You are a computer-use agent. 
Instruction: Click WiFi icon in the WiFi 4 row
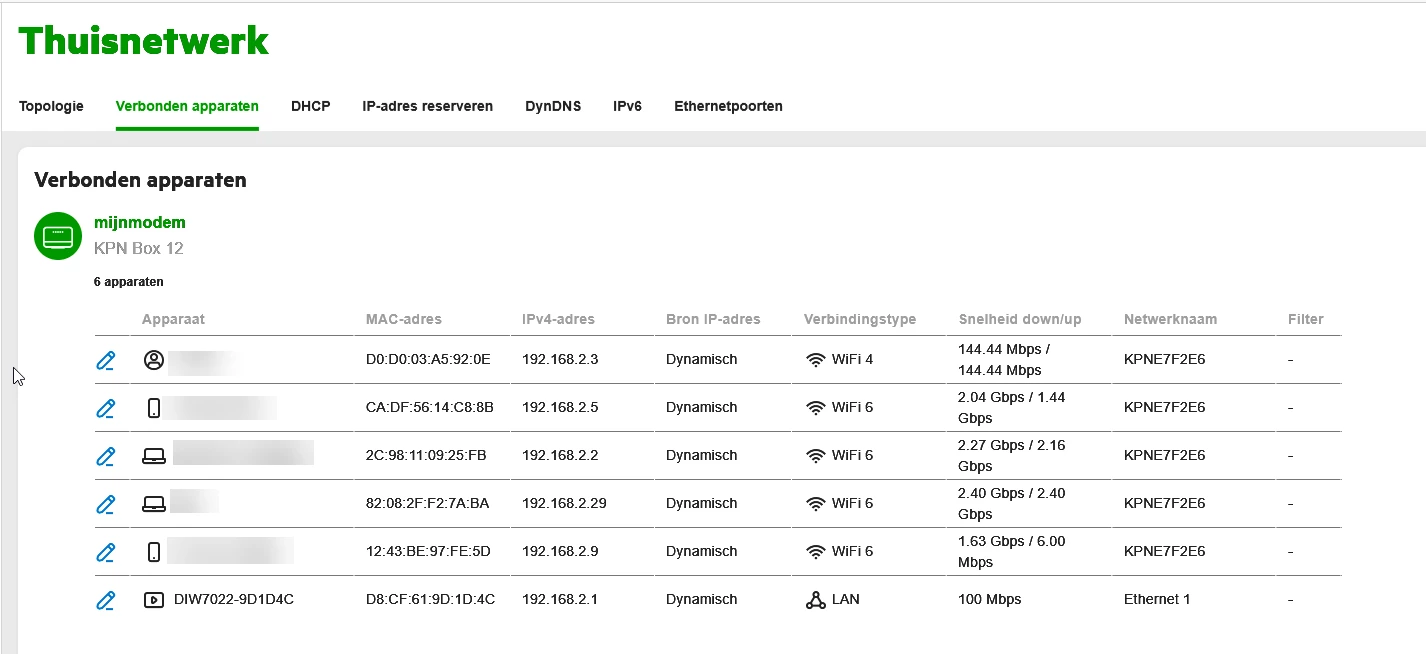[x=815, y=360]
